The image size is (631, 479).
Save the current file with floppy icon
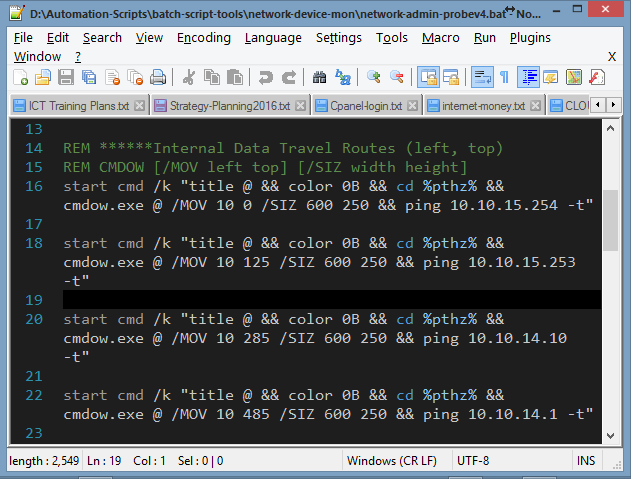(66, 77)
